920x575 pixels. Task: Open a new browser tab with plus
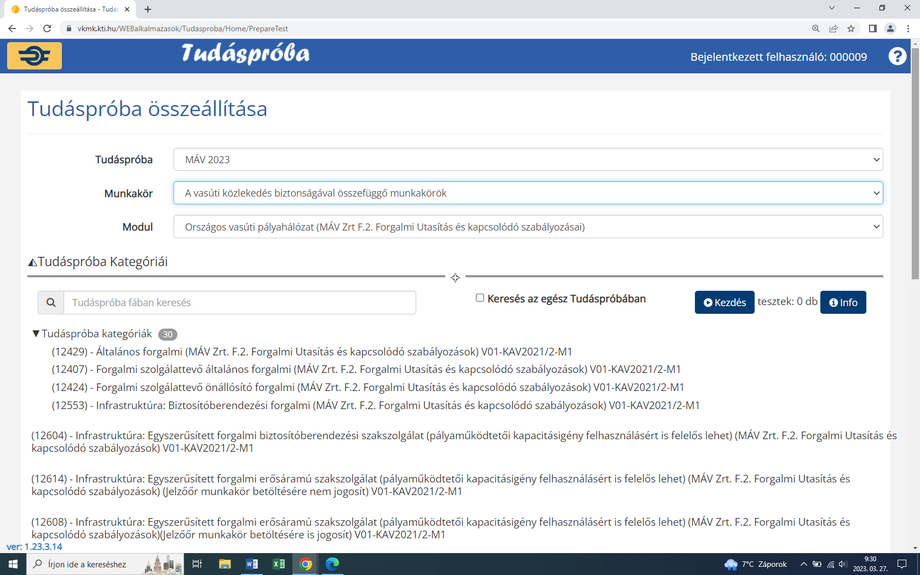click(148, 9)
